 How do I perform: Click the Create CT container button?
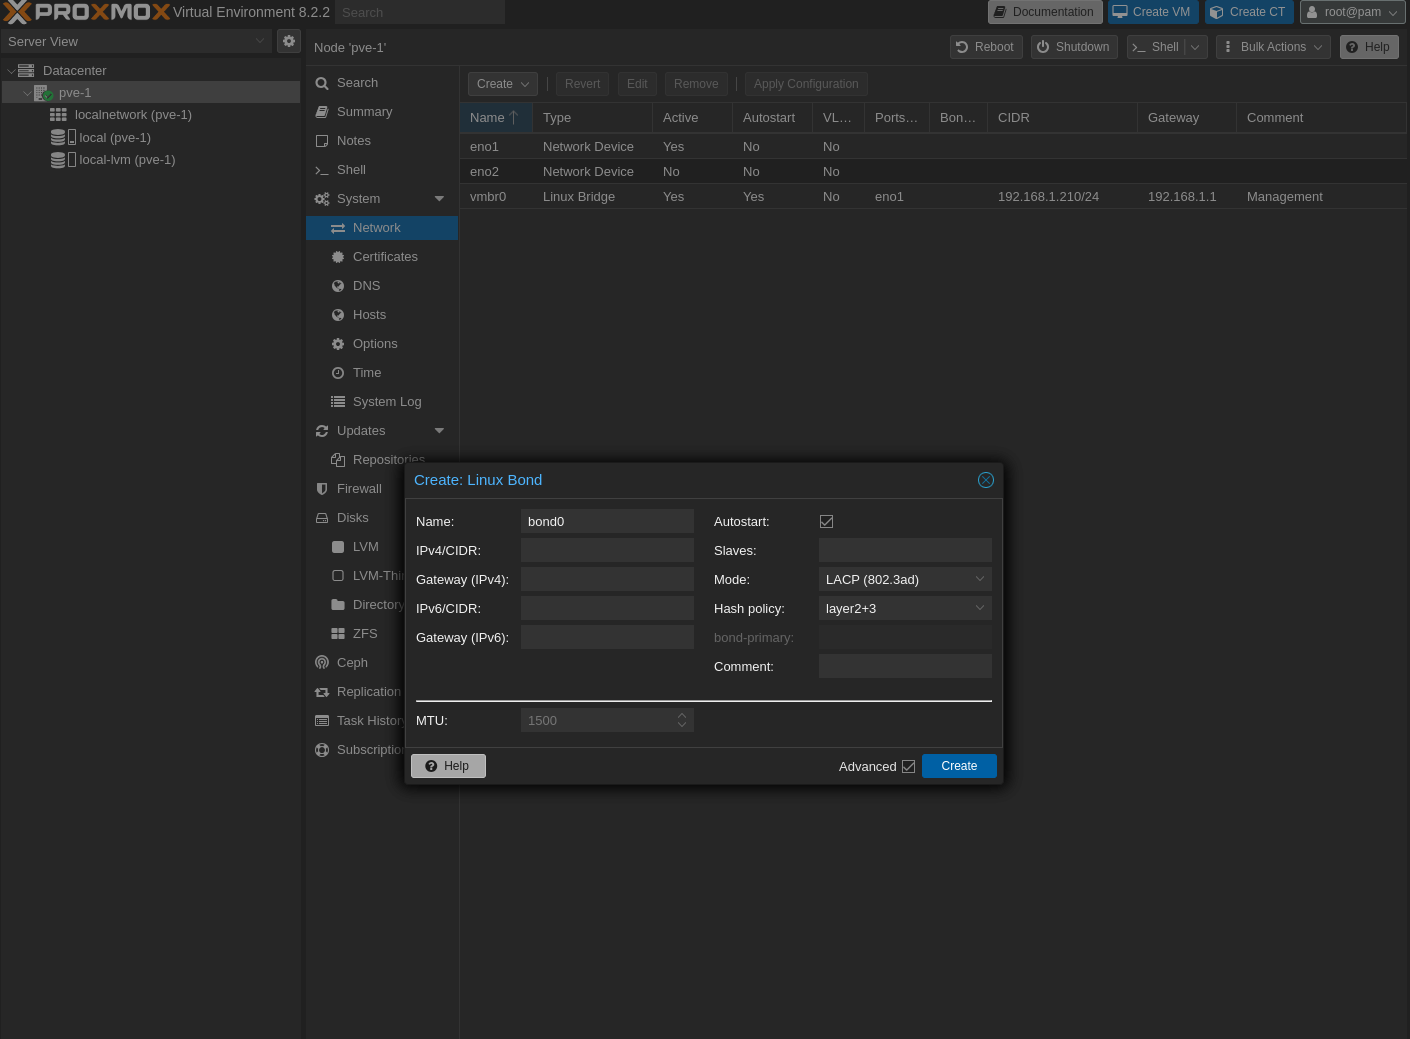[1248, 12]
